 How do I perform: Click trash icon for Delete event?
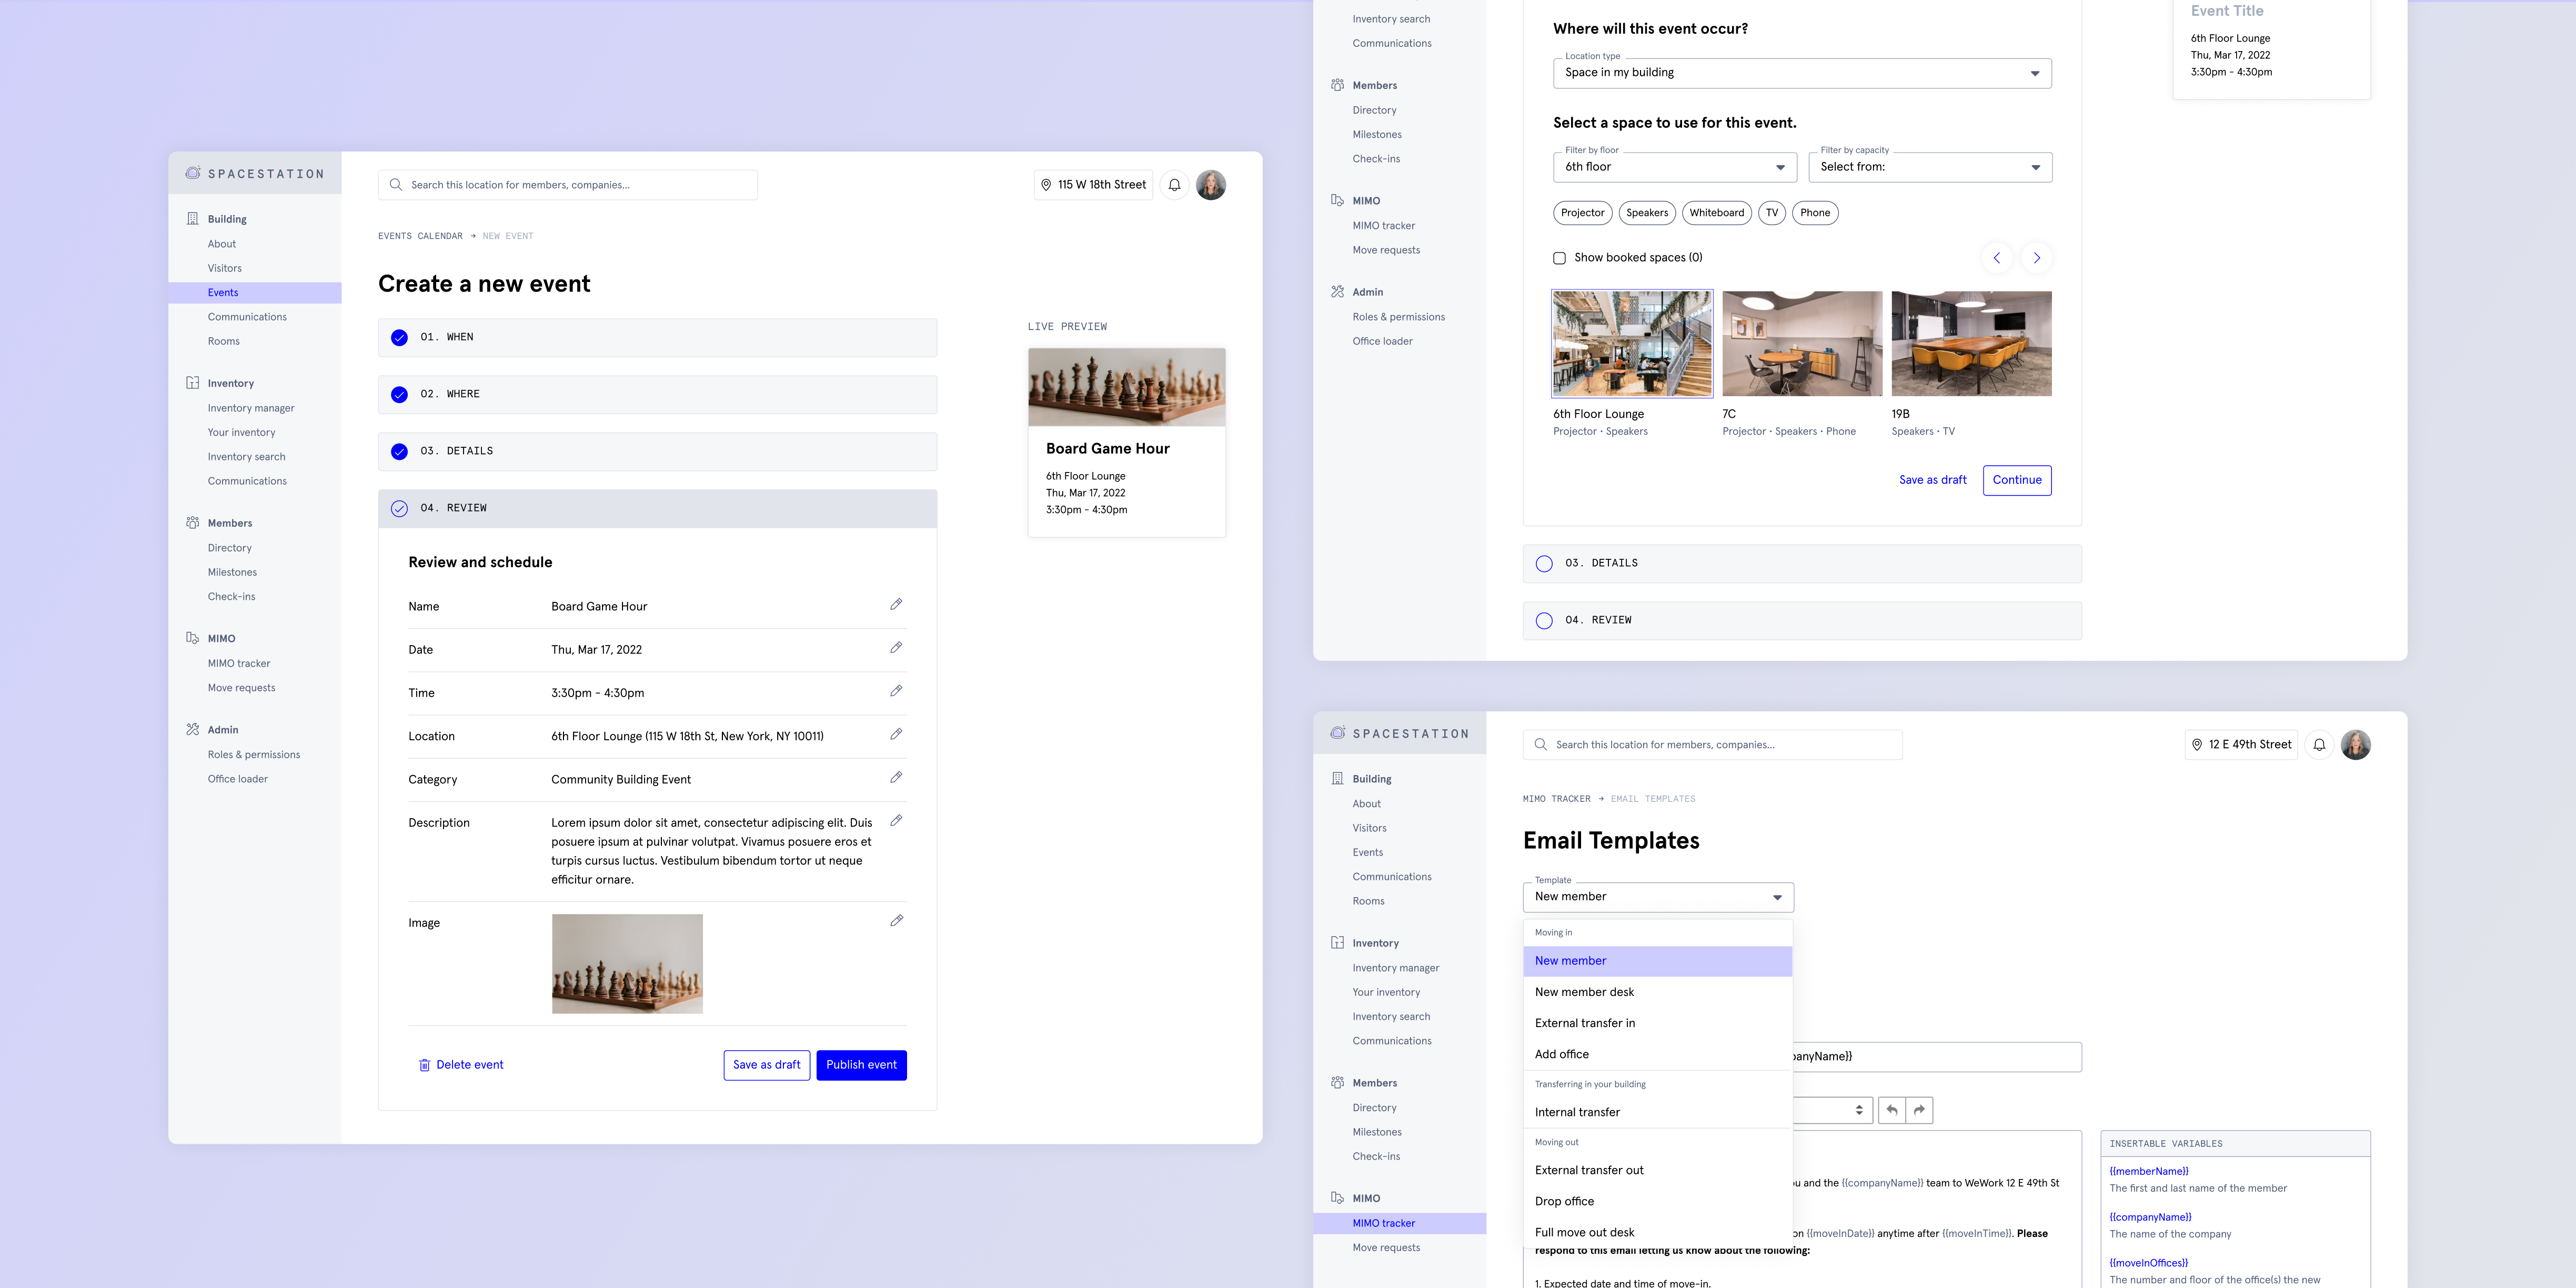[x=424, y=1065]
